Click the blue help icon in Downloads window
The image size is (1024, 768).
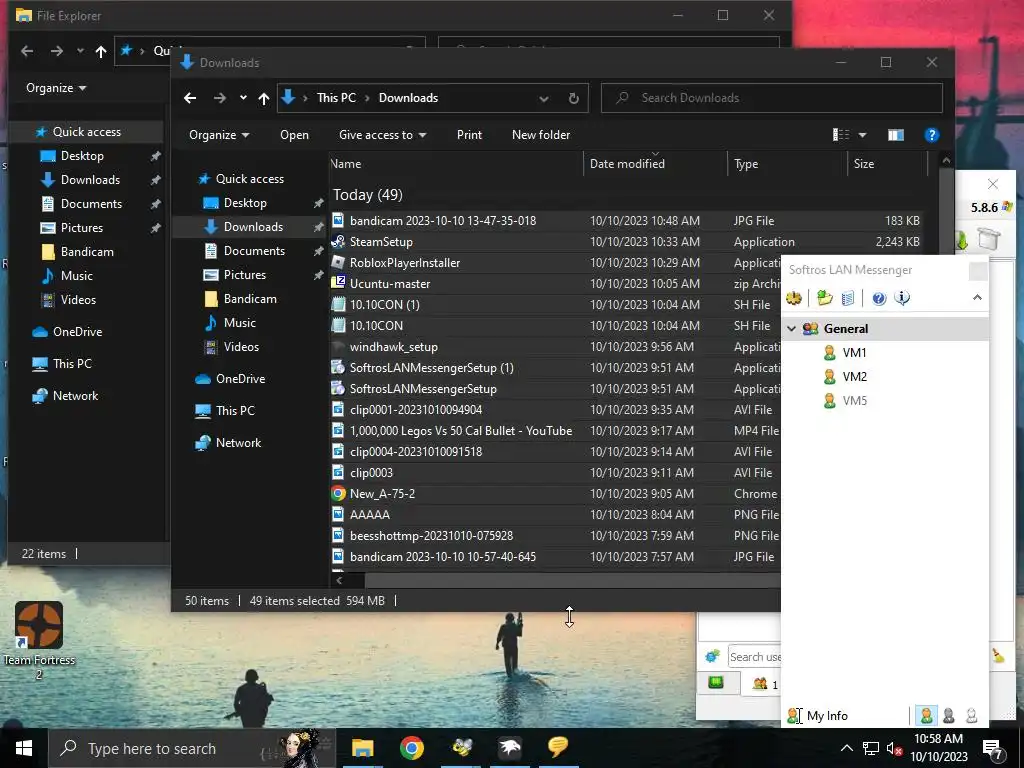[x=931, y=135]
